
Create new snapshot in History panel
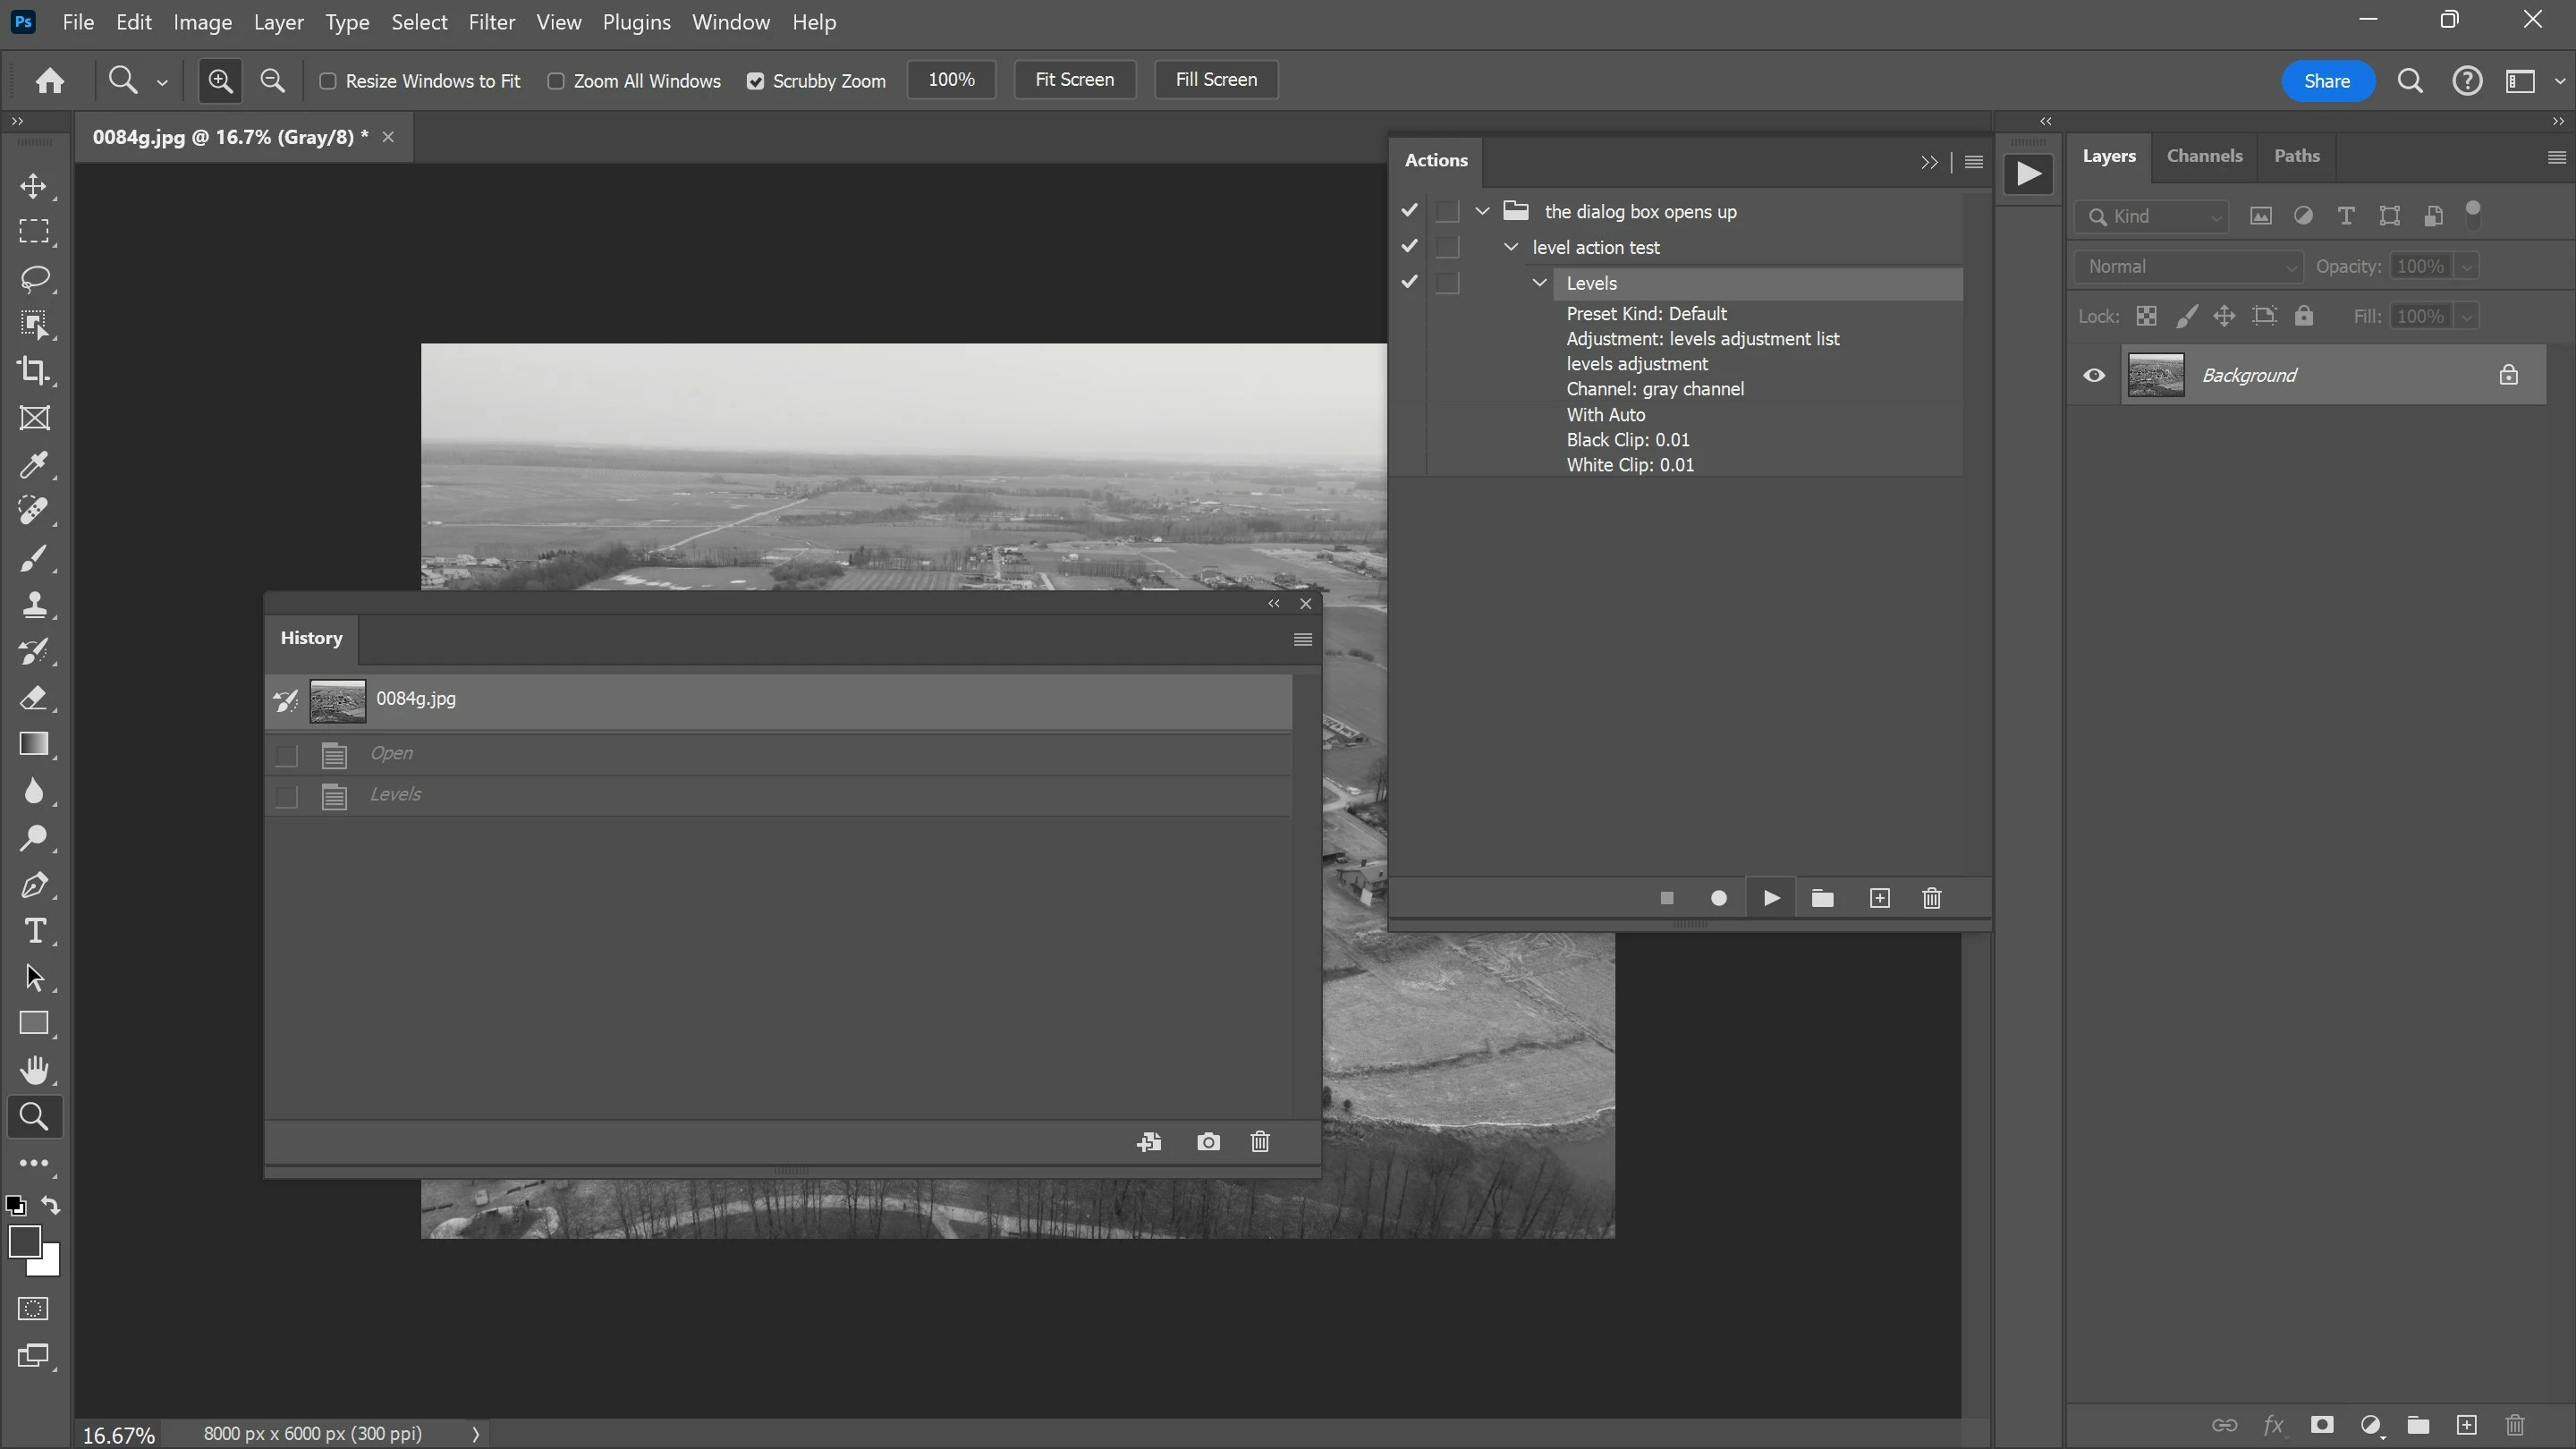pos(1208,1142)
